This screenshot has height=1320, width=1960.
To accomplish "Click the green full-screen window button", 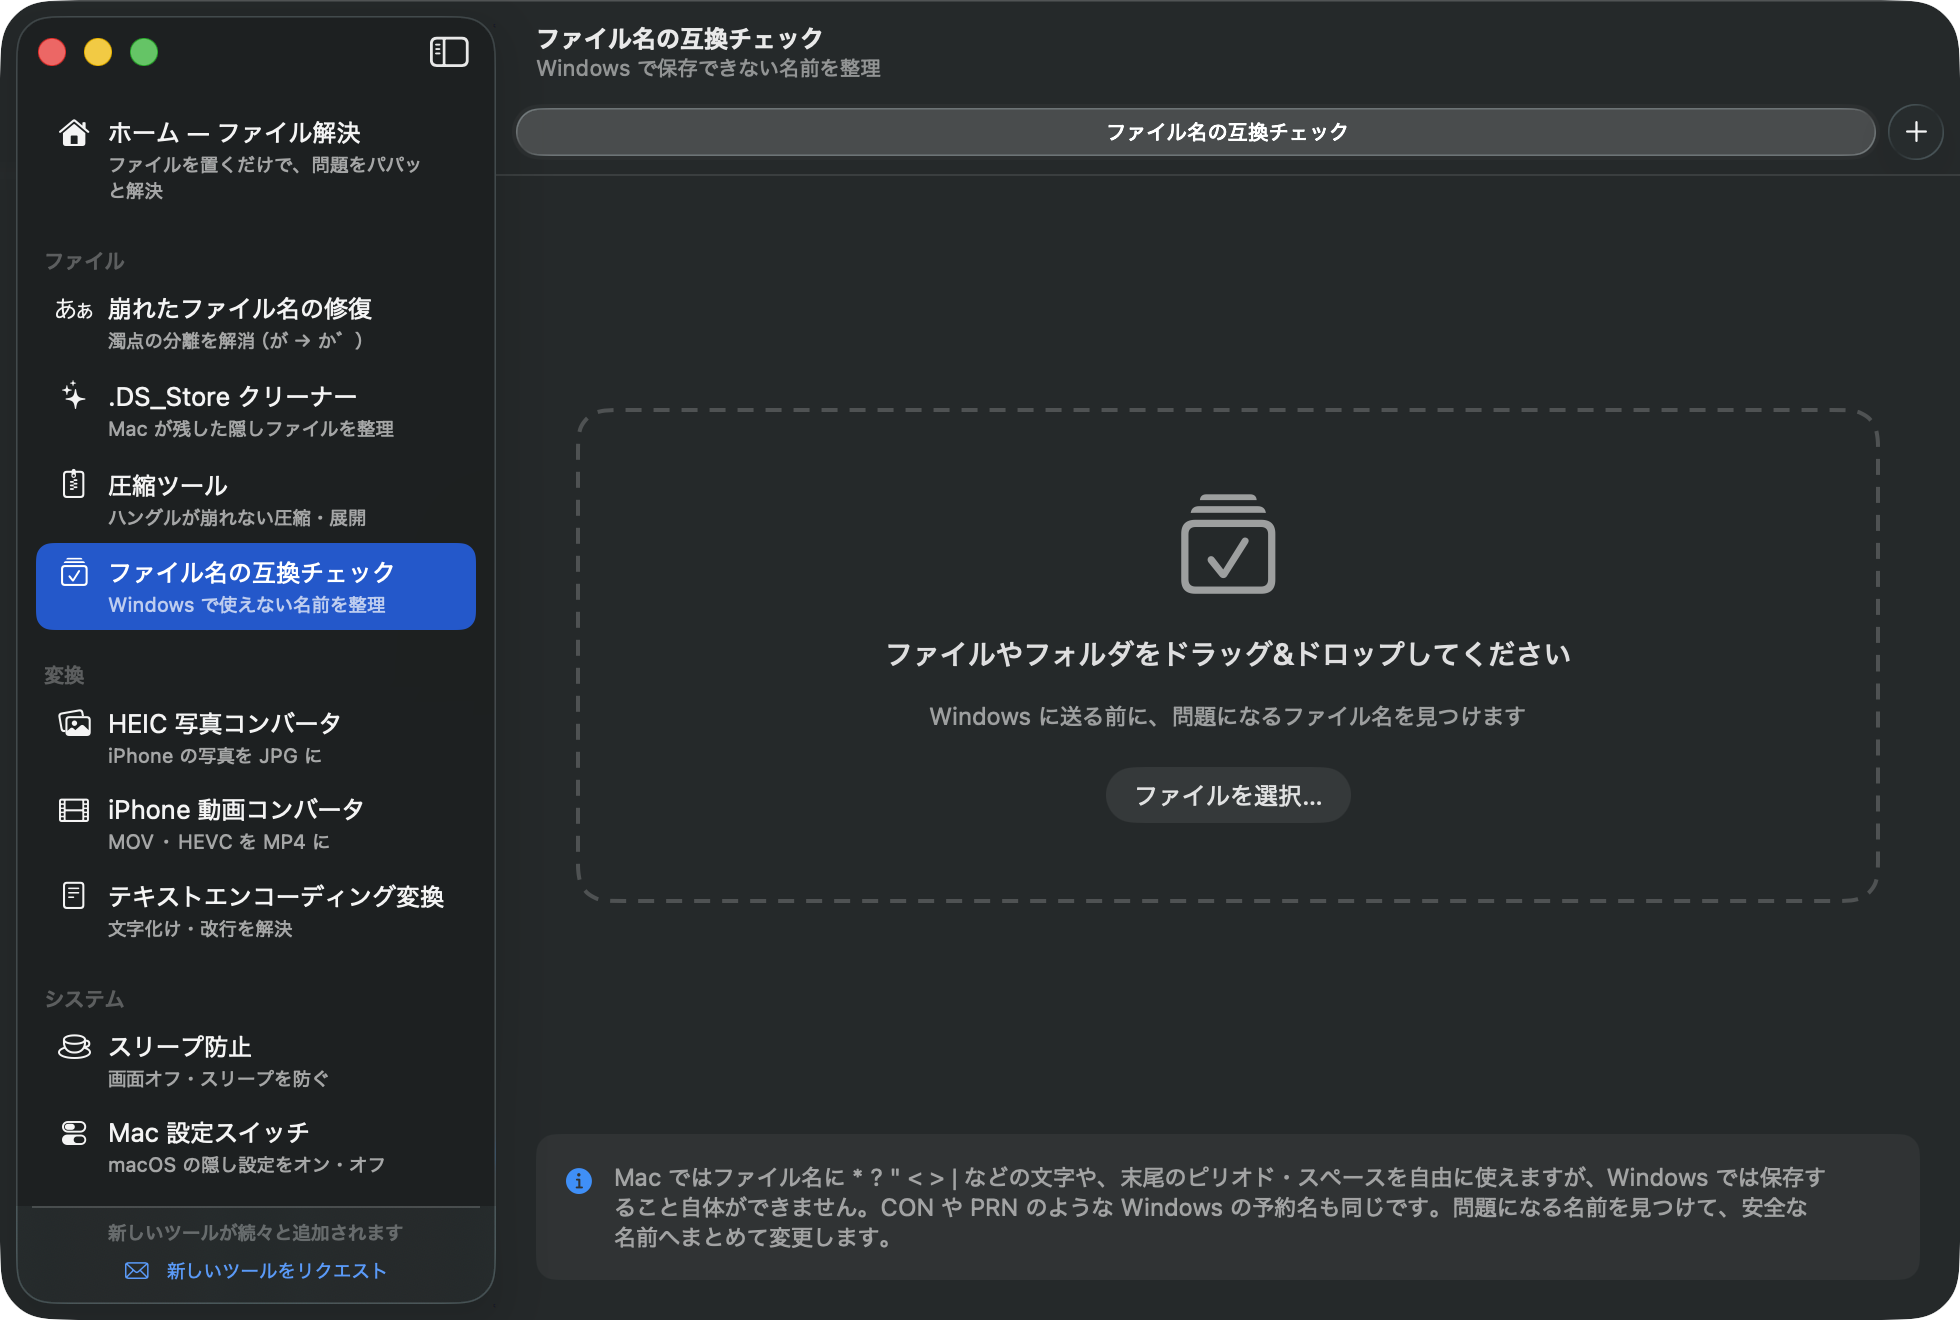I will tap(144, 52).
